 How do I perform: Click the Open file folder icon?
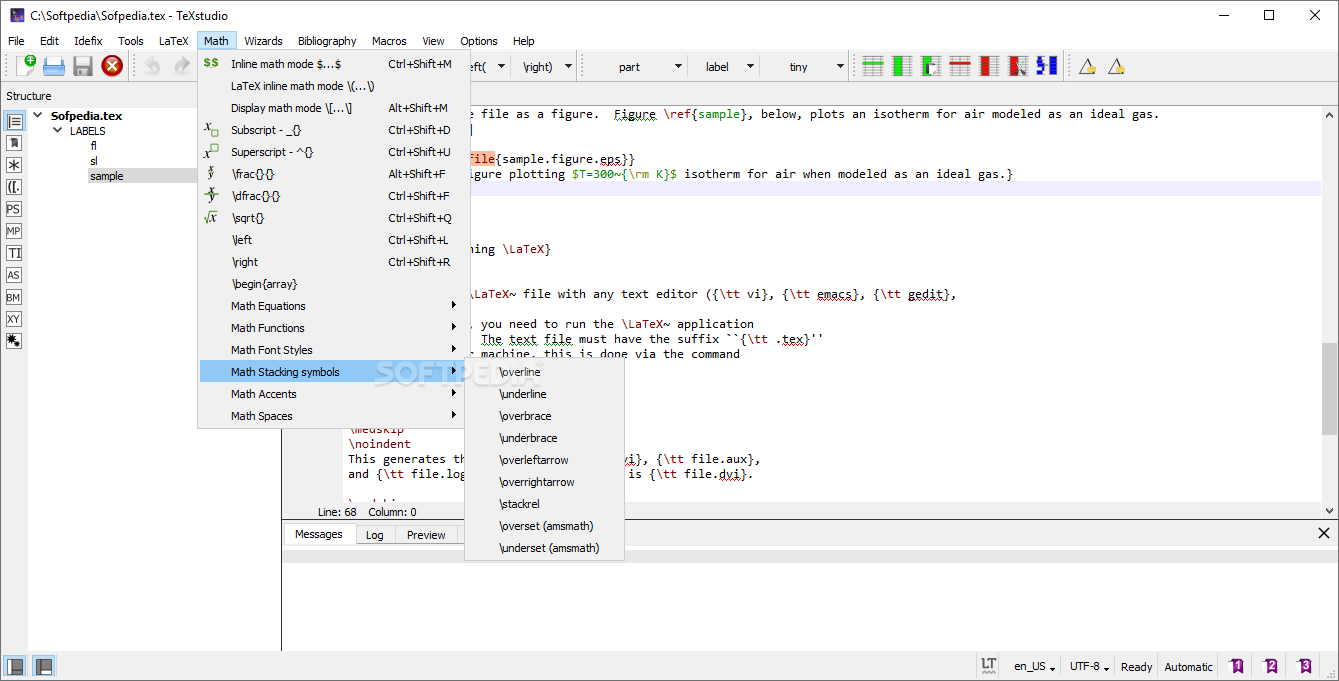point(54,66)
